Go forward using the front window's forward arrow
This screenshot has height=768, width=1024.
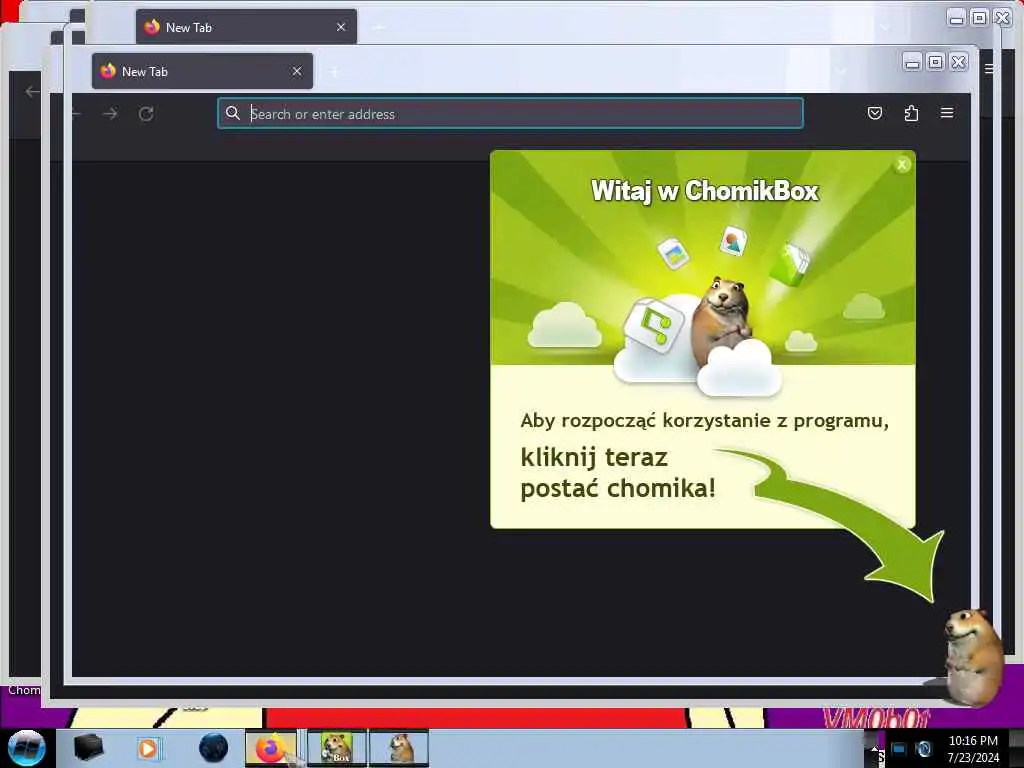[x=110, y=114]
